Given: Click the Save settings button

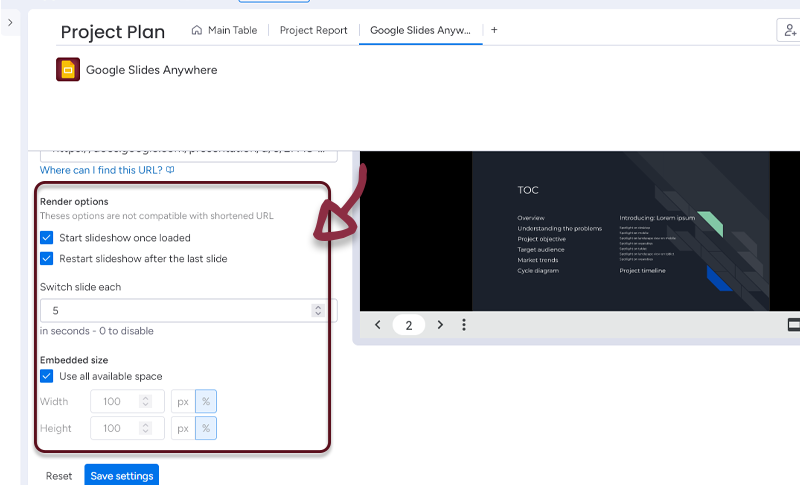Looking at the screenshot, I should 121,475.
